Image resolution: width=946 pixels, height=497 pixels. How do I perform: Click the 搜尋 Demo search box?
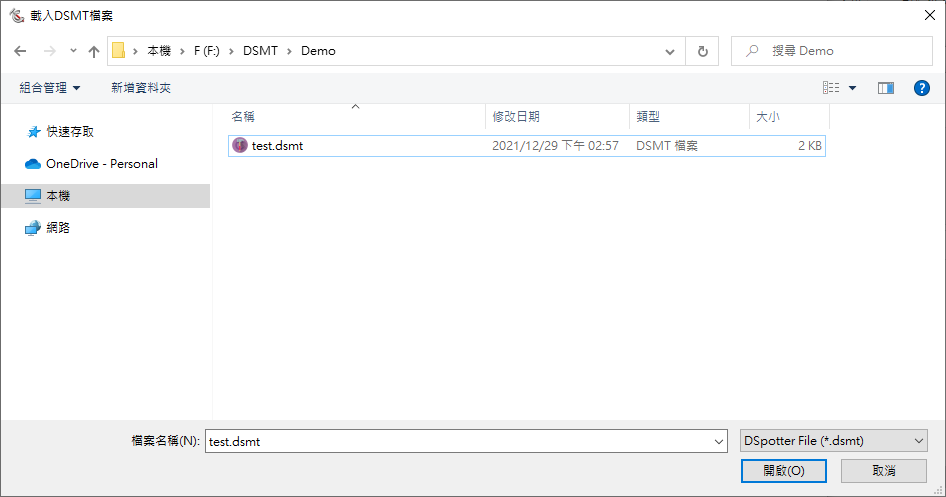coord(840,51)
